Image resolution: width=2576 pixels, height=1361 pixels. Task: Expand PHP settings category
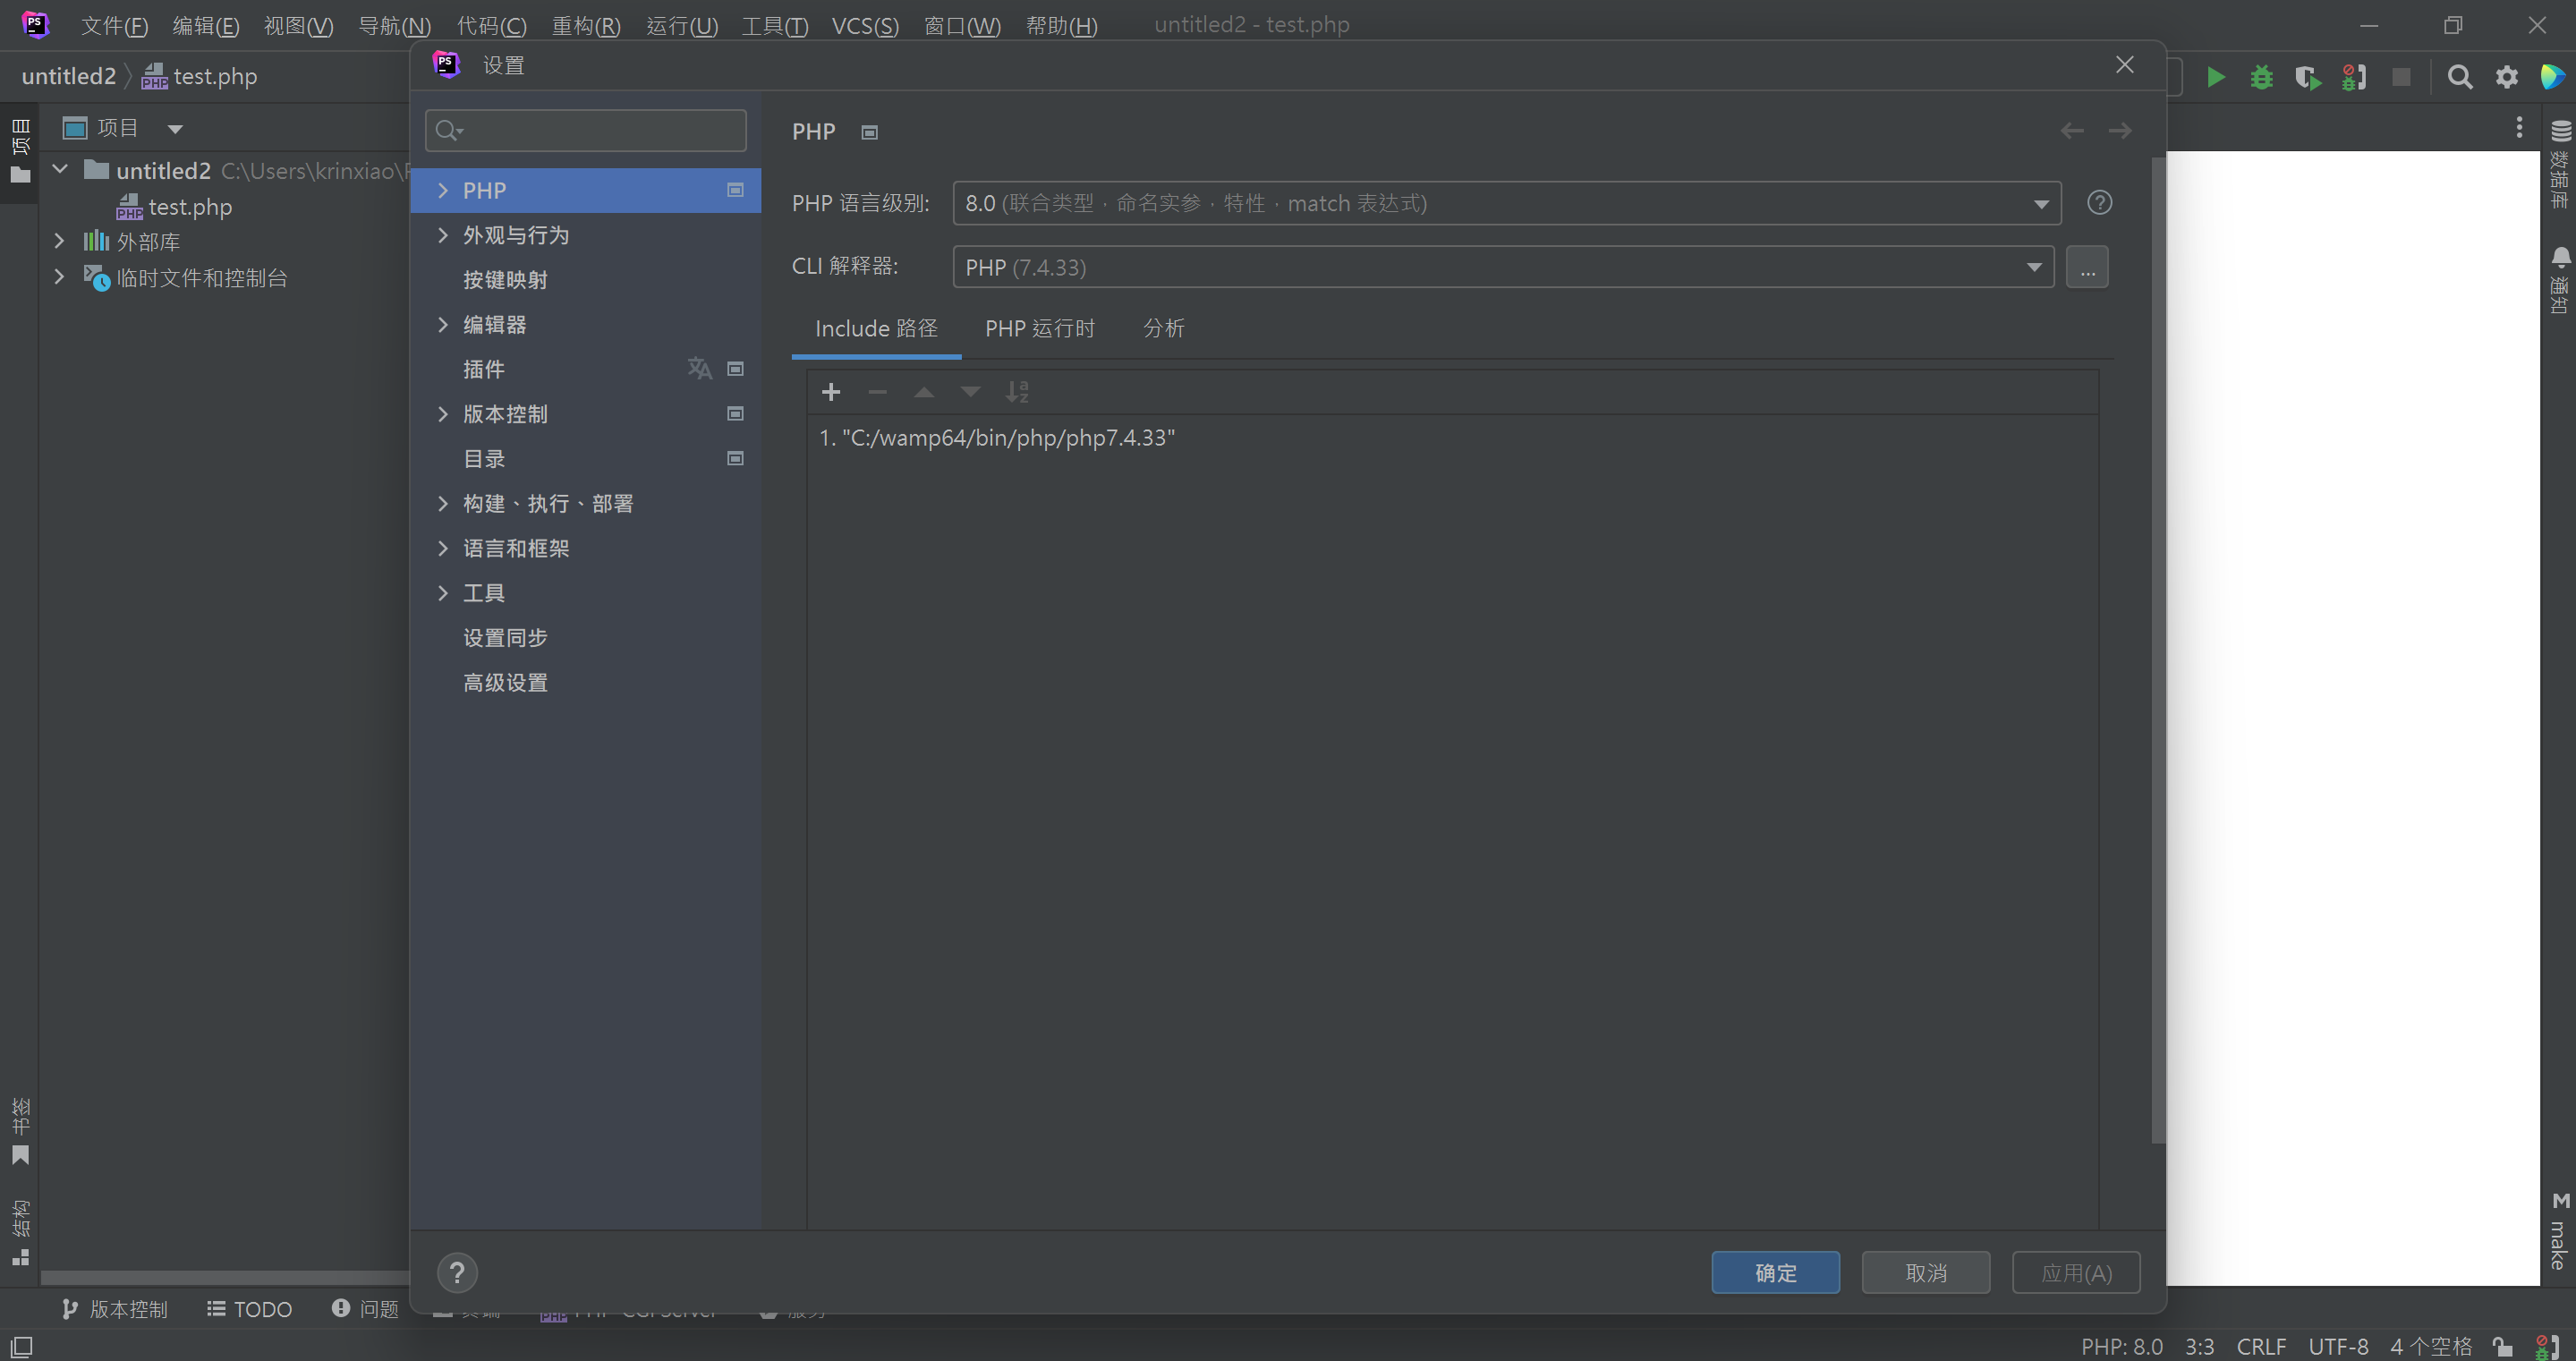coord(443,190)
